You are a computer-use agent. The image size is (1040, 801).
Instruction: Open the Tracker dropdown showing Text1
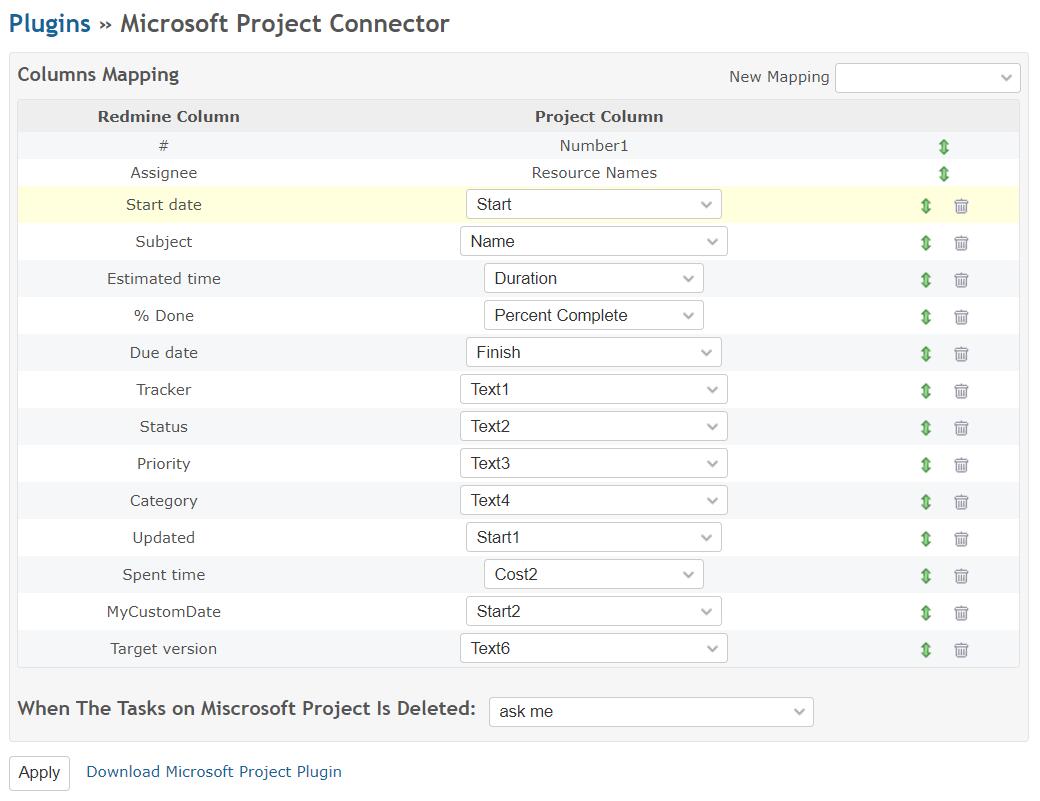(594, 389)
